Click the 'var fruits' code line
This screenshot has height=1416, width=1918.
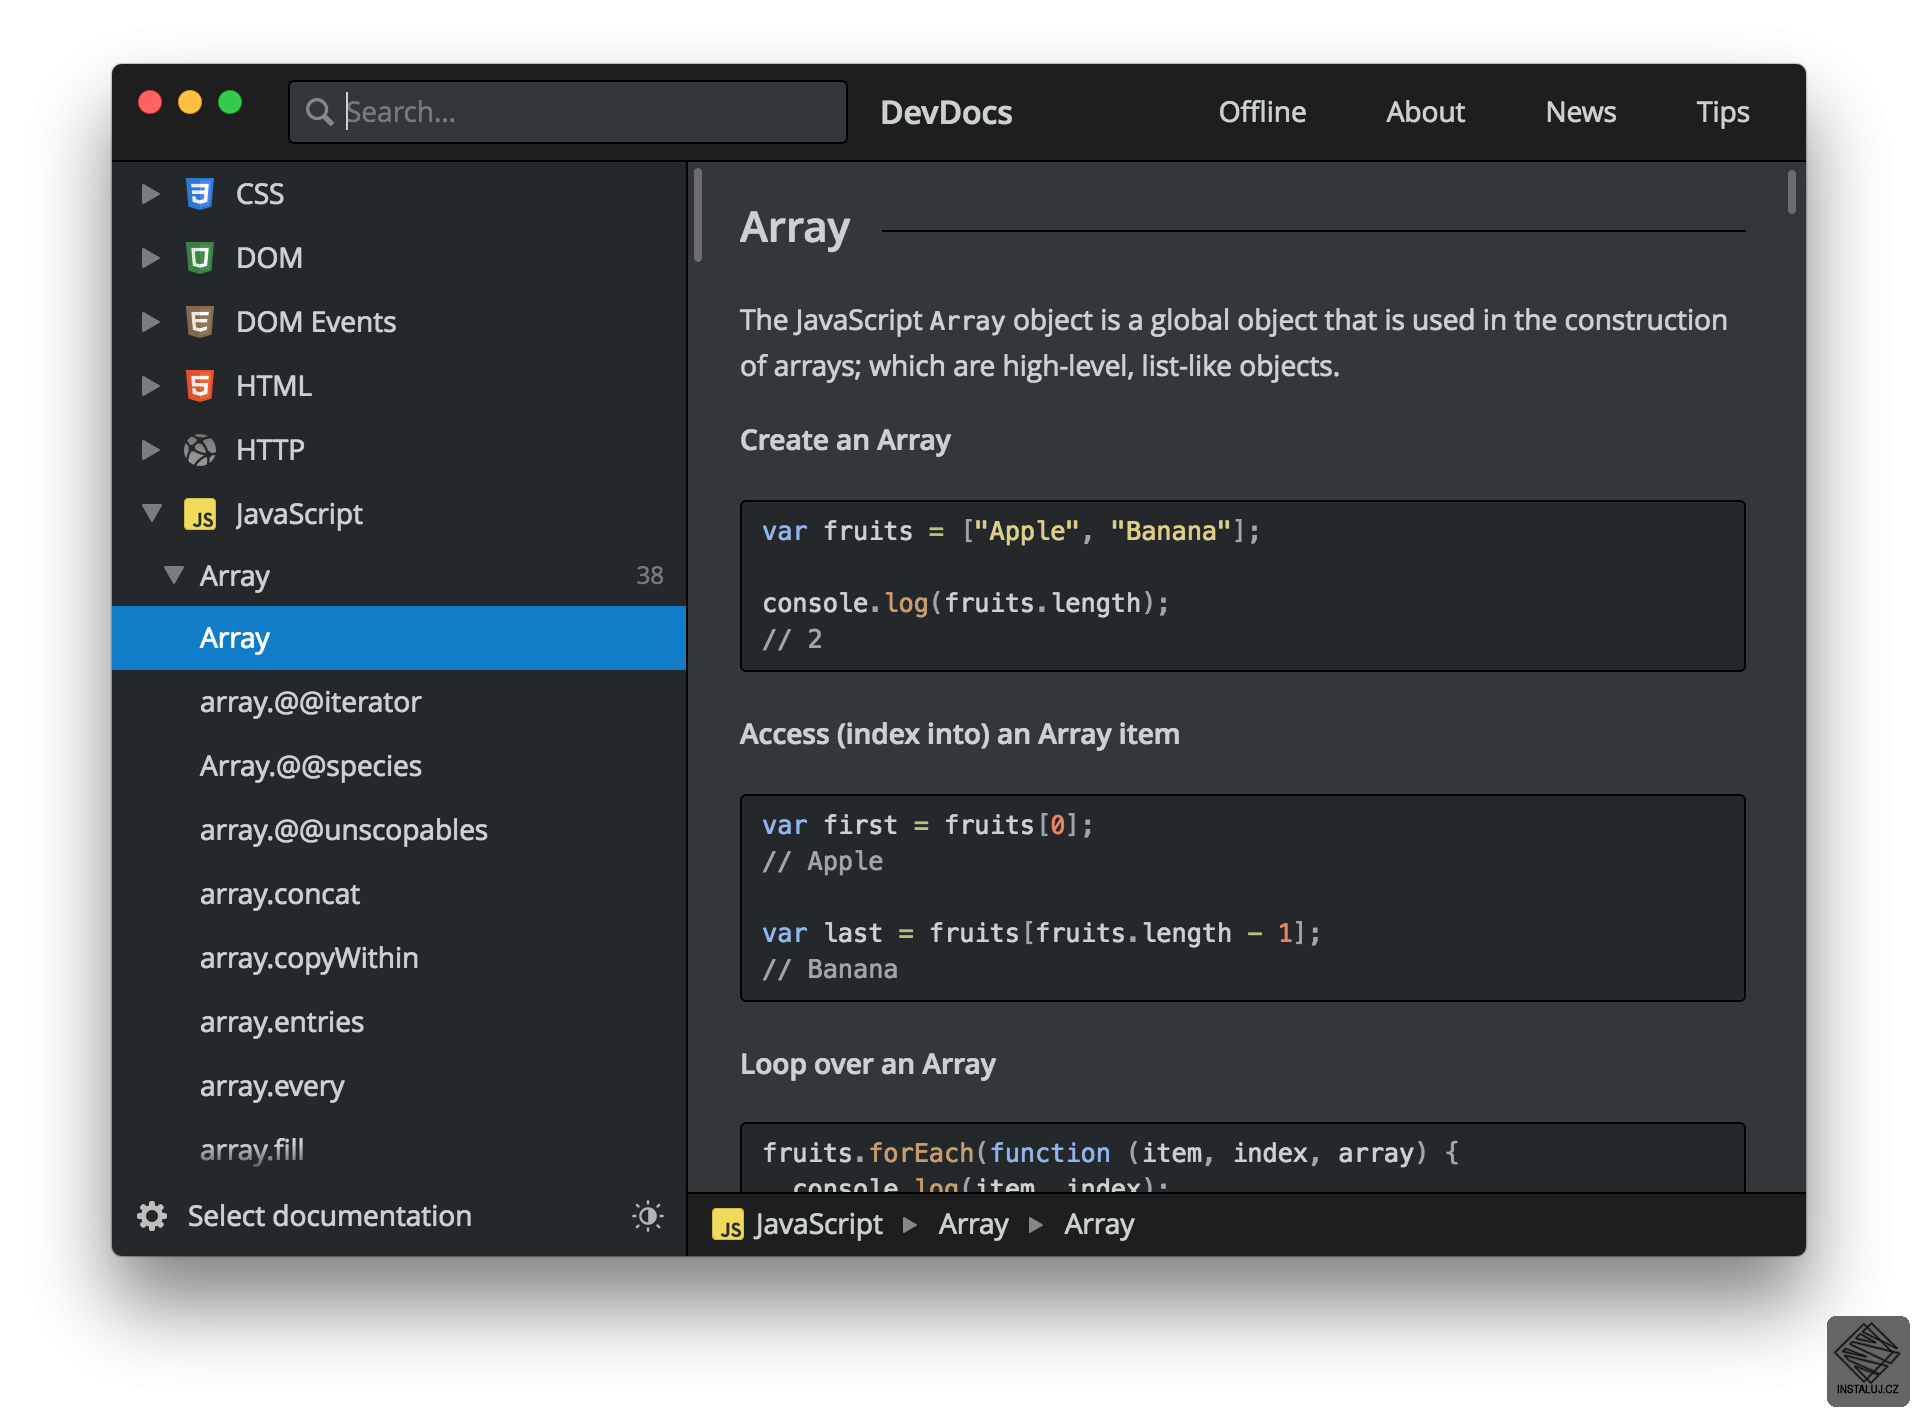1010,531
